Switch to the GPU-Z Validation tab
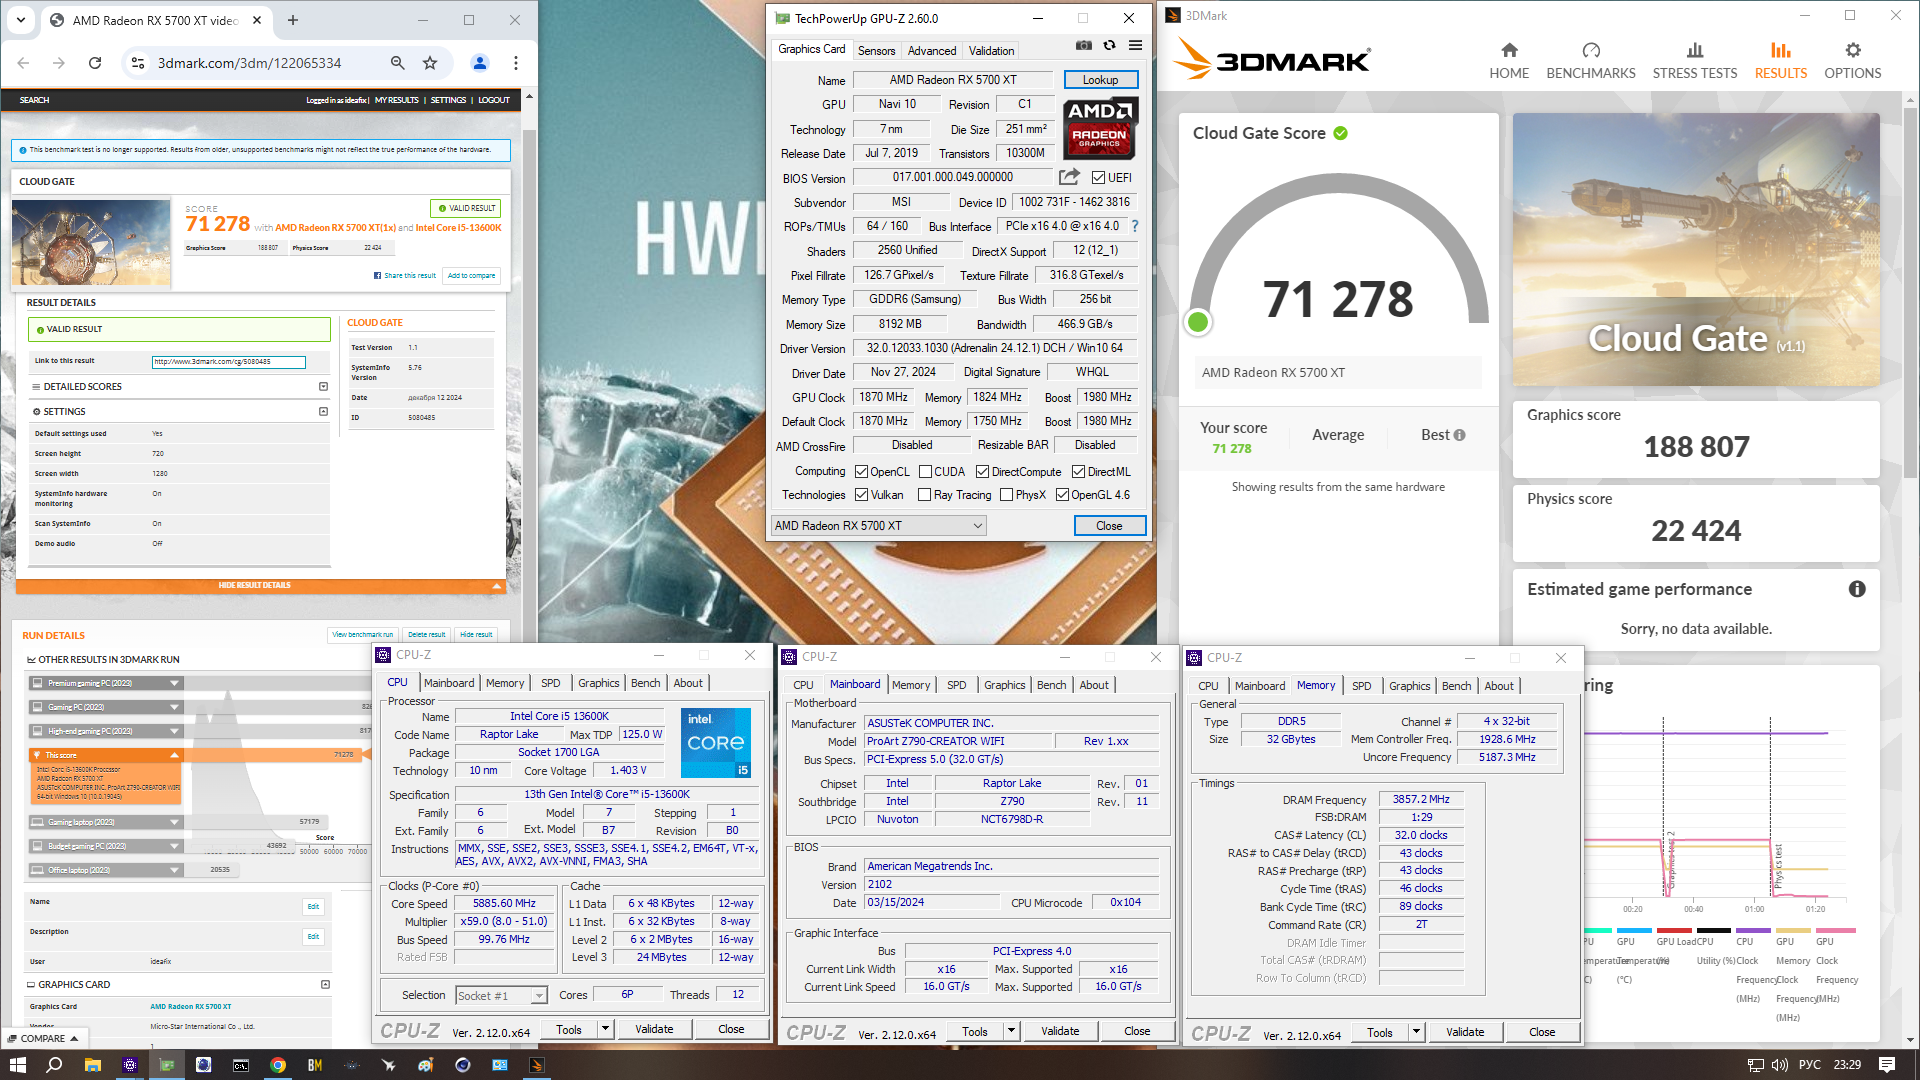This screenshot has width=1920, height=1080. pos(991,51)
